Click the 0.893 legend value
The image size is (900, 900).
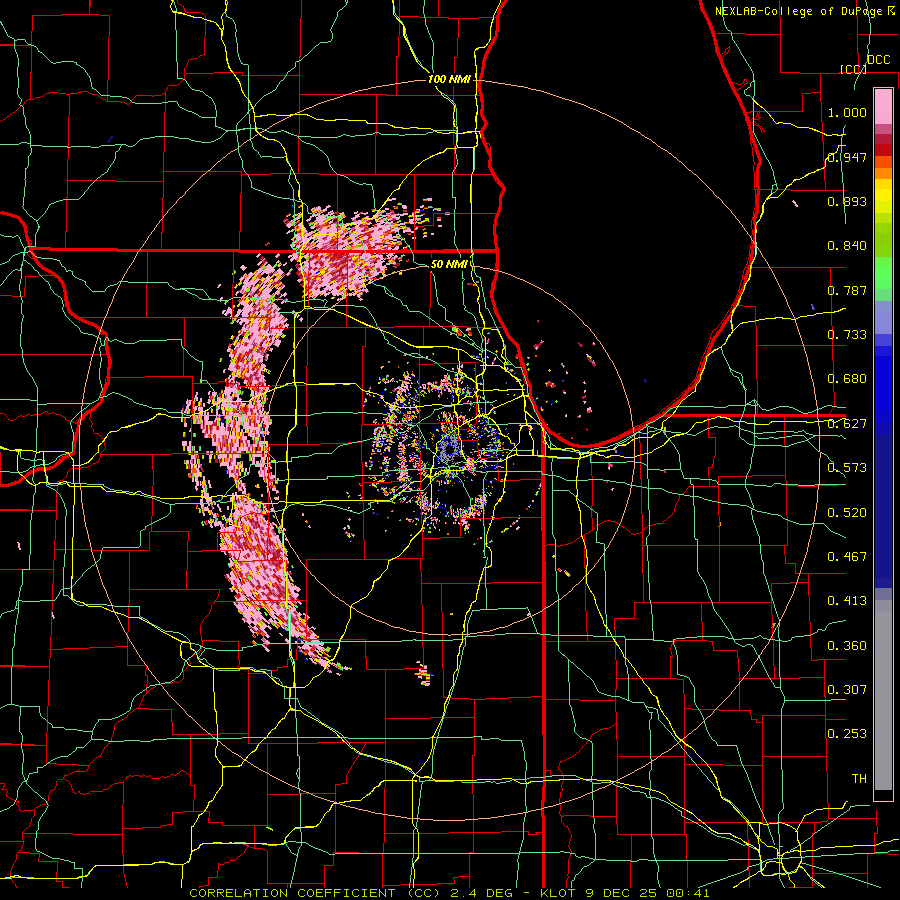pyautogui.click(x=847, y=201)
